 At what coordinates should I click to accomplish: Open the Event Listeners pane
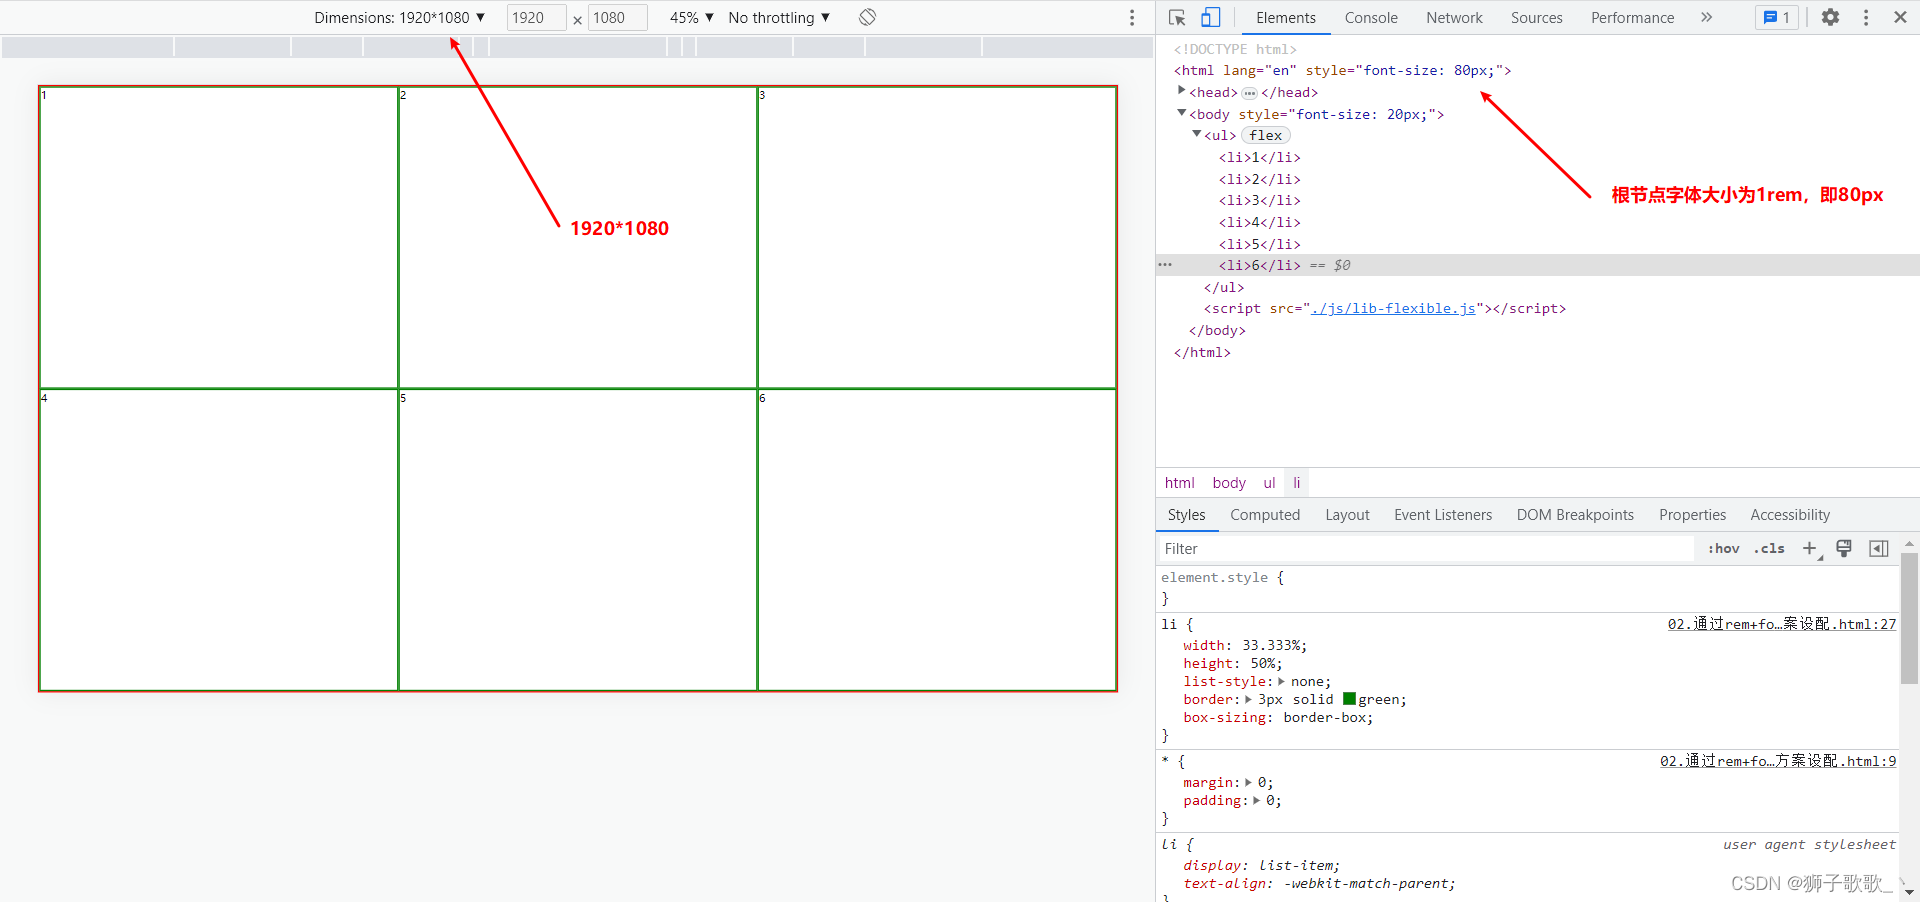click(1443, 515)
